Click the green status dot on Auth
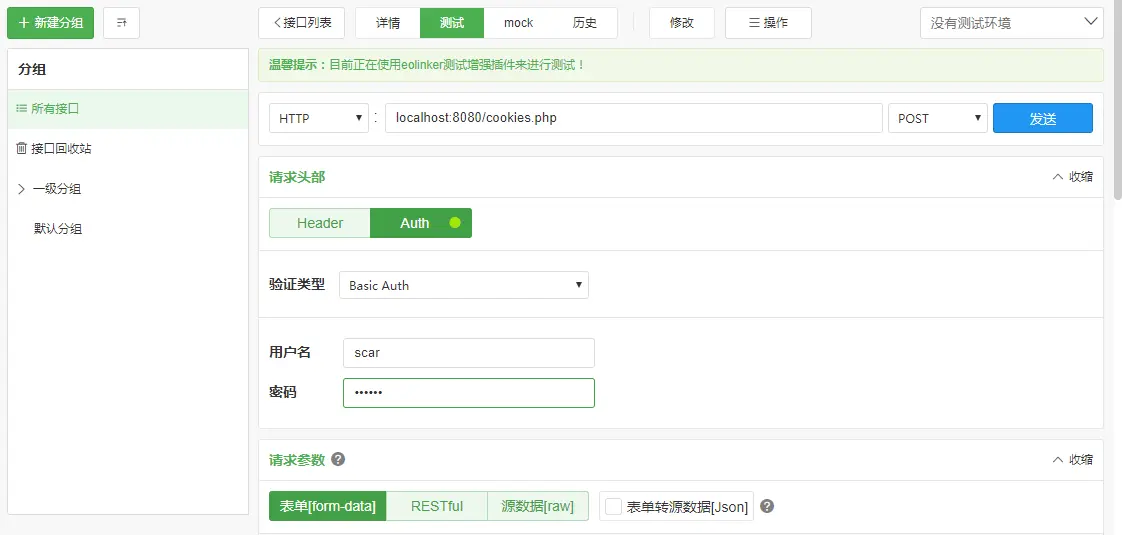Viewport: 1122px width, 535px height. point(455,223)
